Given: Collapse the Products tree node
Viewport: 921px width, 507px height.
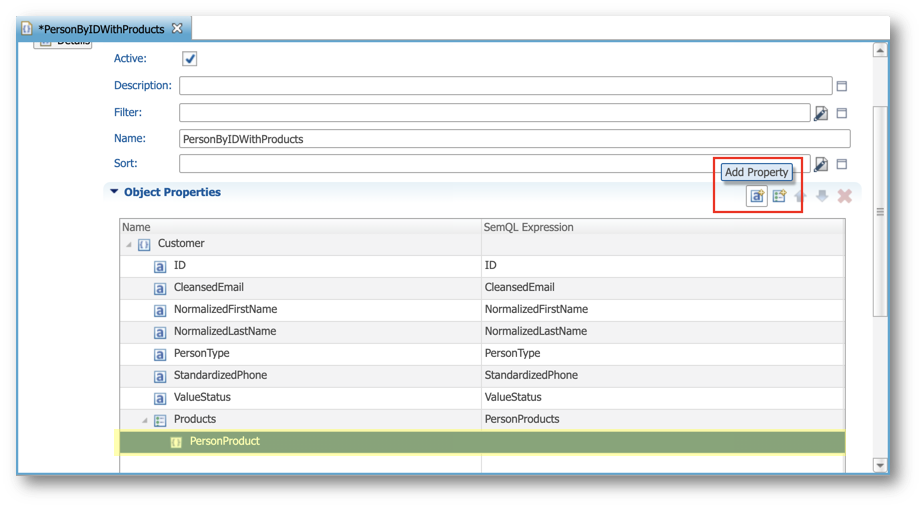Looking at the screenshot, I should coord(145,420).
